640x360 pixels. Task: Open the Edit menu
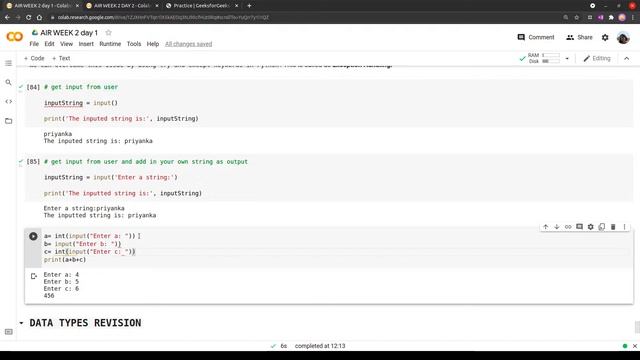click(x=49, y=44)
